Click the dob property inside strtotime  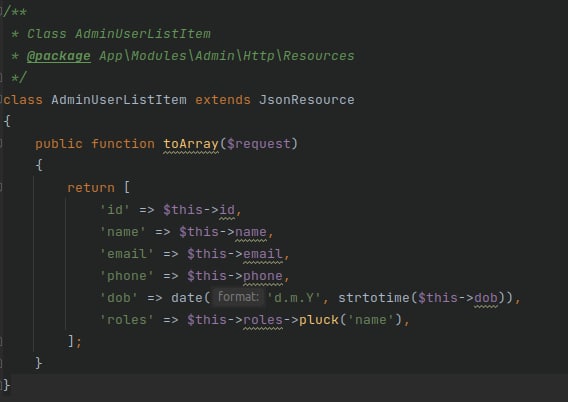(x=486, y=298)
